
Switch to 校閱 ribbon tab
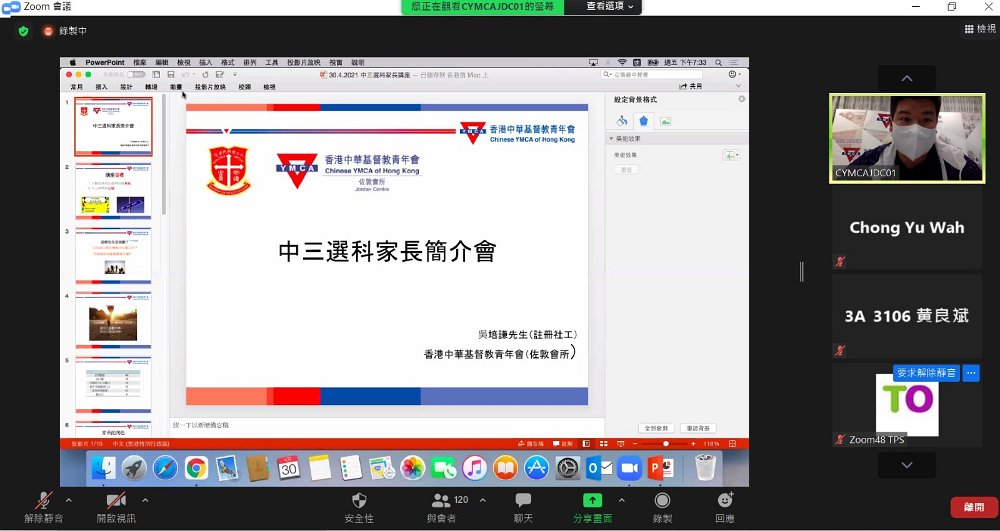tap(245, 87)
